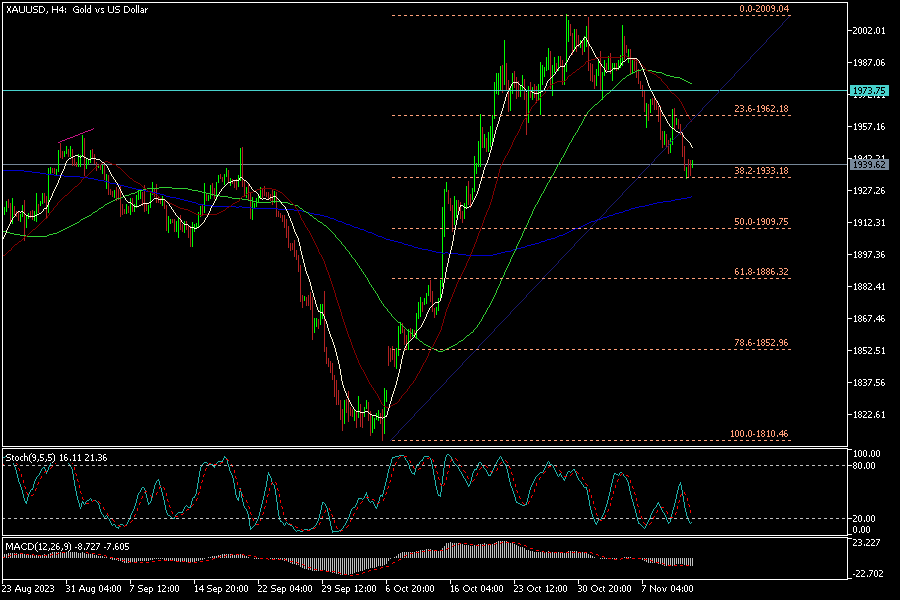
Task: Select the 0.0-2009.04 Fibonacci level label
Action: [763, 9]
